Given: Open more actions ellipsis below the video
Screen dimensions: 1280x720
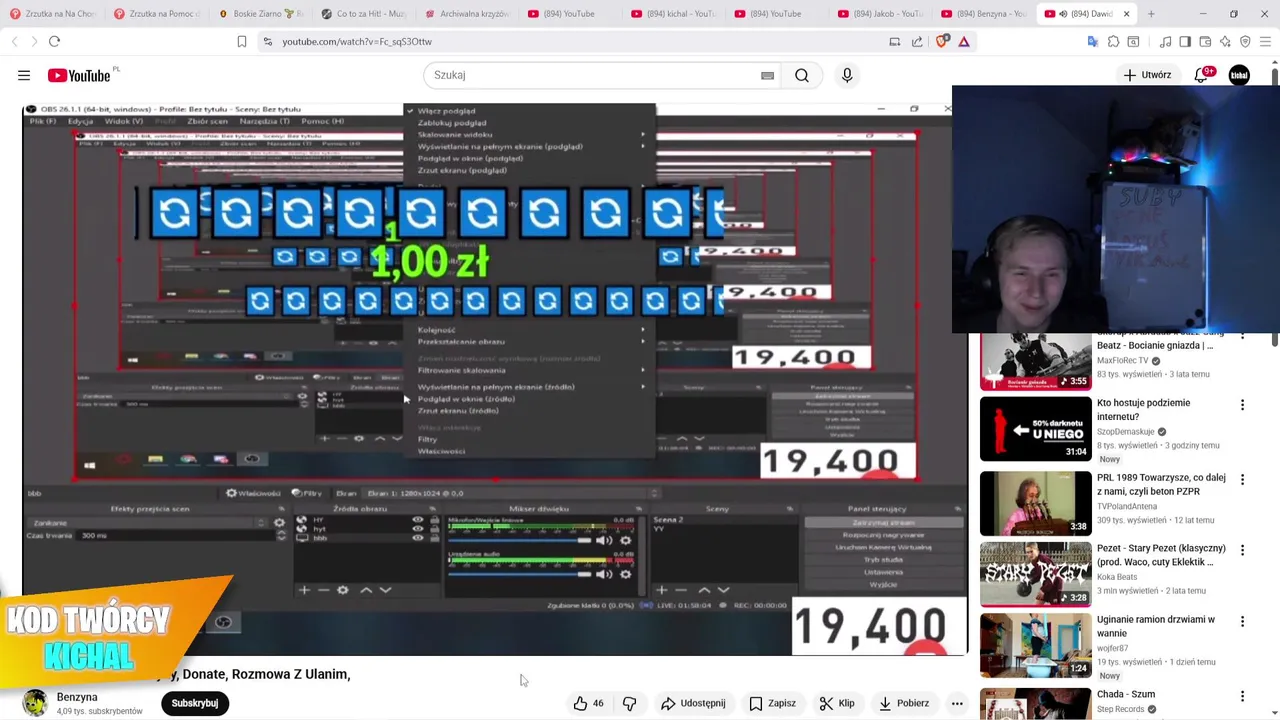Looking at the screenshot, I should (957, 703).
